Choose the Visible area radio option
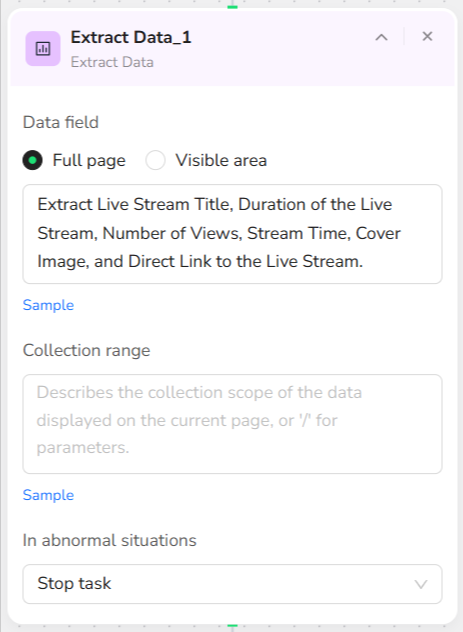Screen dimensions: 463x632 pos(156,160)
